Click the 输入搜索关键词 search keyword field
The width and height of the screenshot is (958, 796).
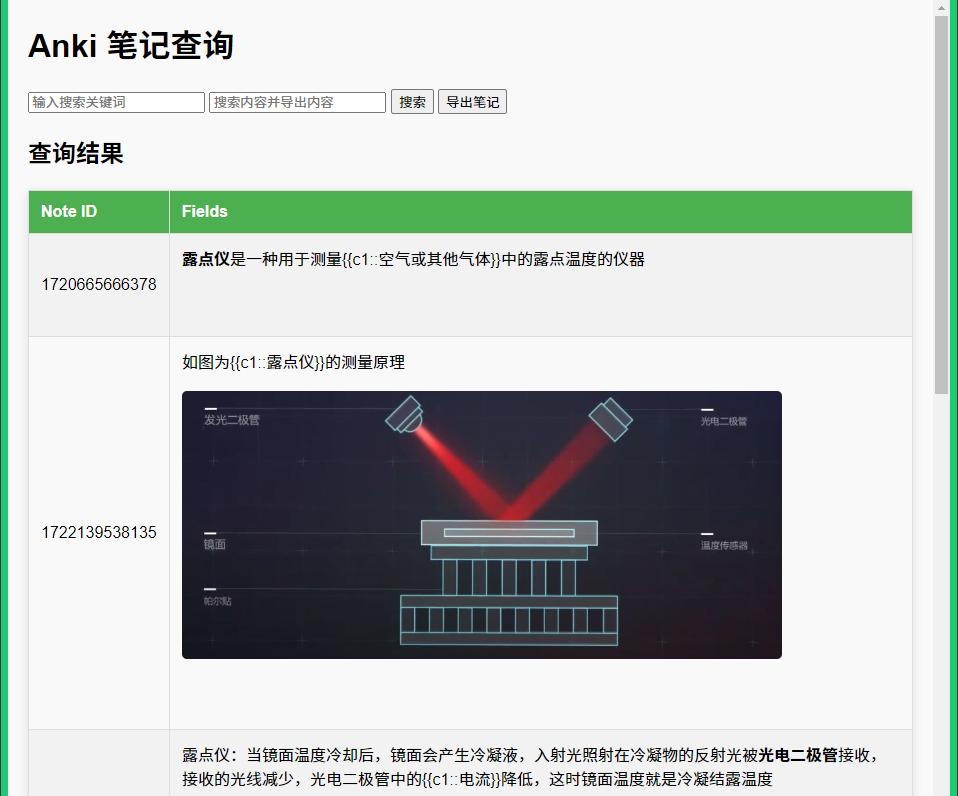coord(116,102)
